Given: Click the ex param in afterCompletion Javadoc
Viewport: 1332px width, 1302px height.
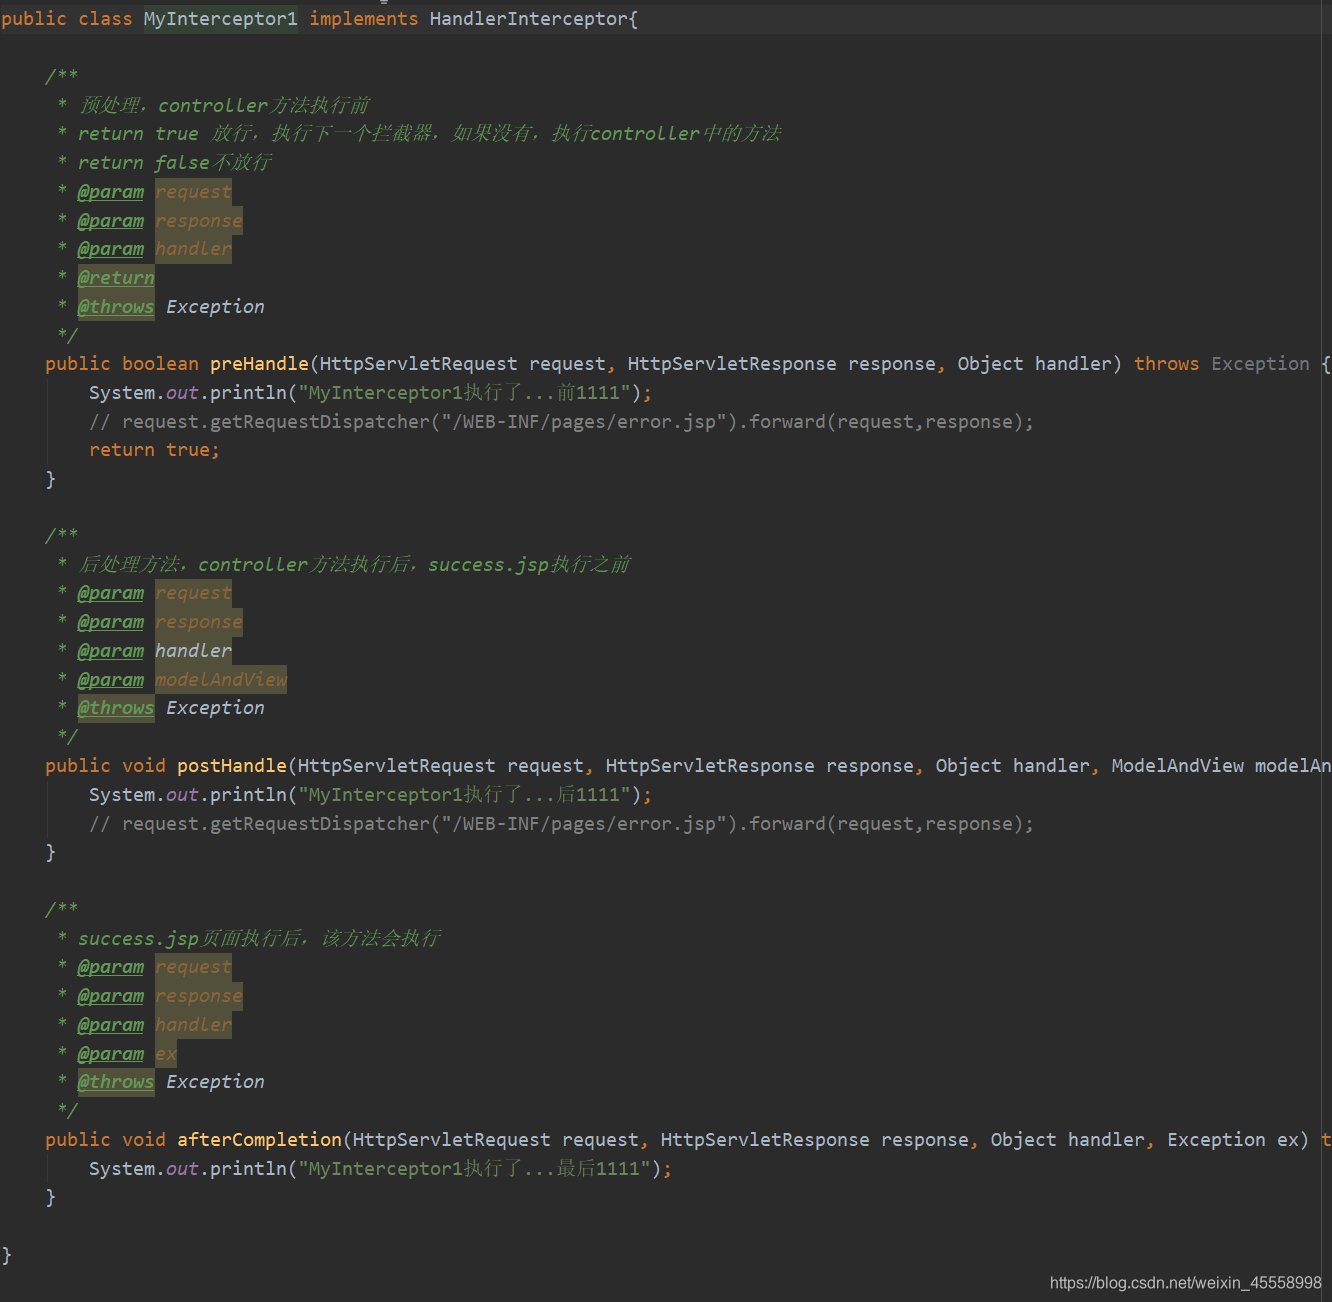Looking at the screenshot, I should point(166,1054).
